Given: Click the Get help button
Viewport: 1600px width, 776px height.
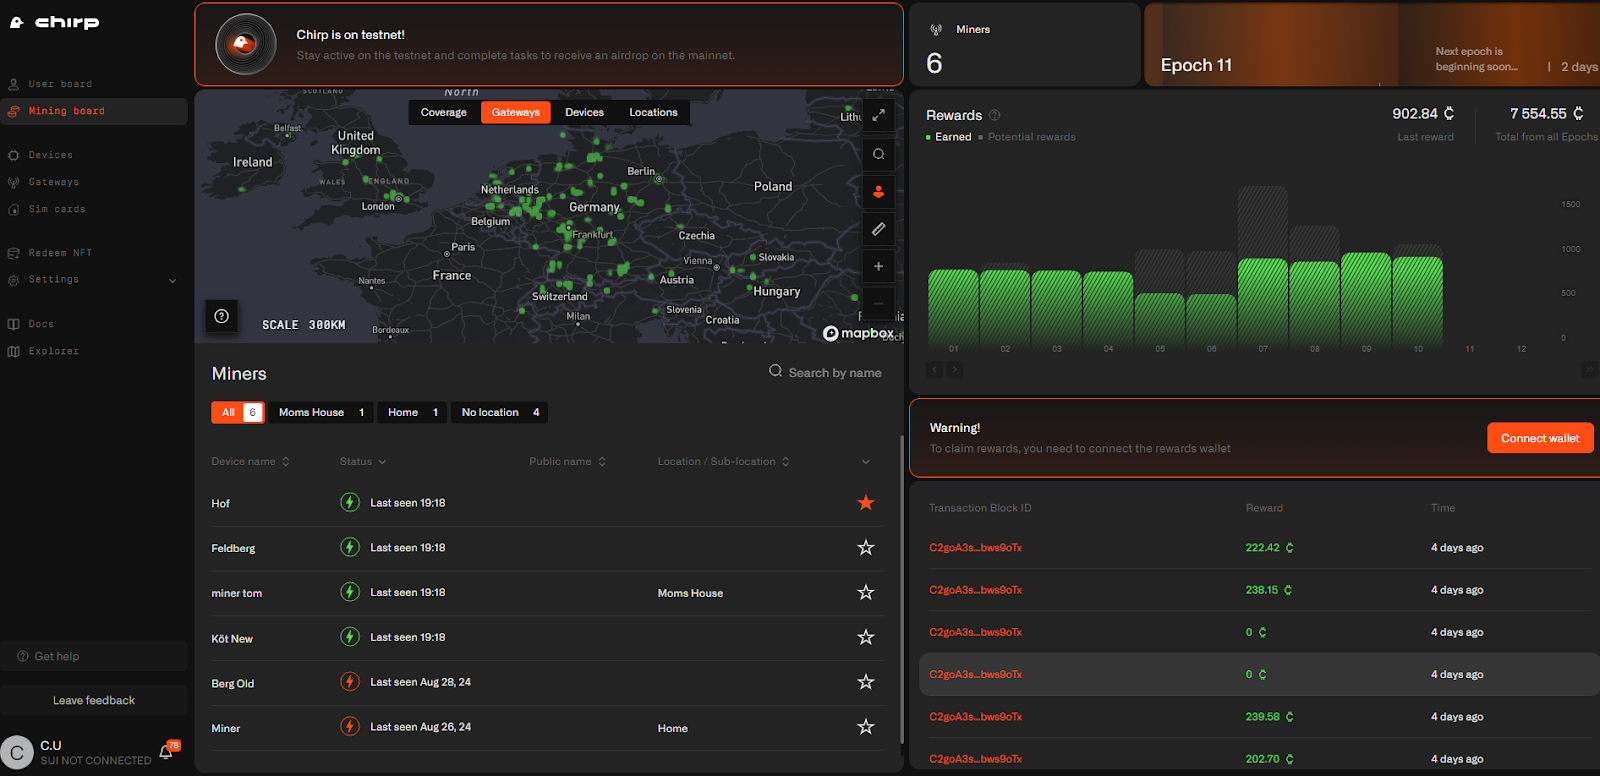Looking at the screenshot, I should coord(94,656).
